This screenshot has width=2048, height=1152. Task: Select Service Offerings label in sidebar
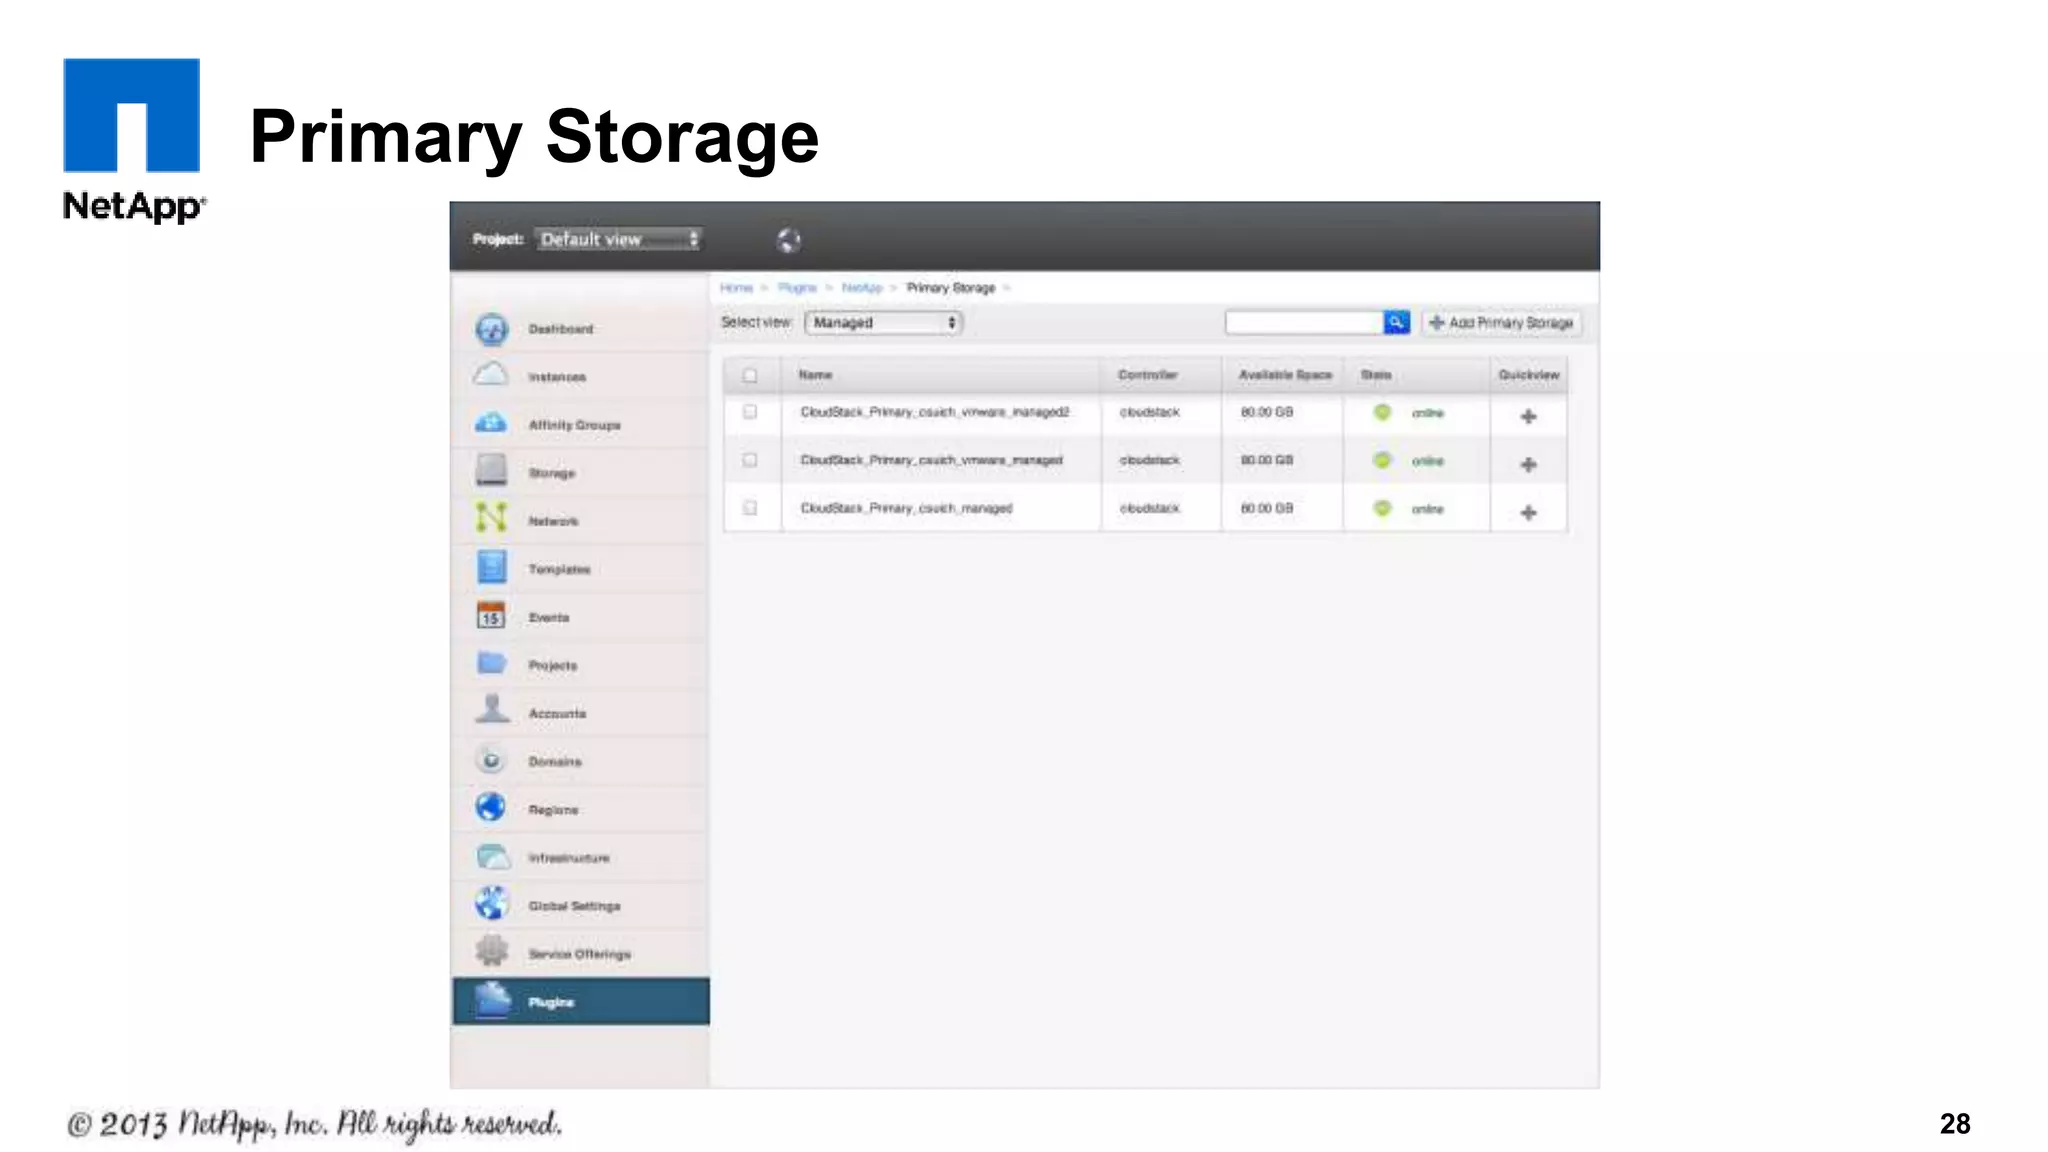point(580,954)
